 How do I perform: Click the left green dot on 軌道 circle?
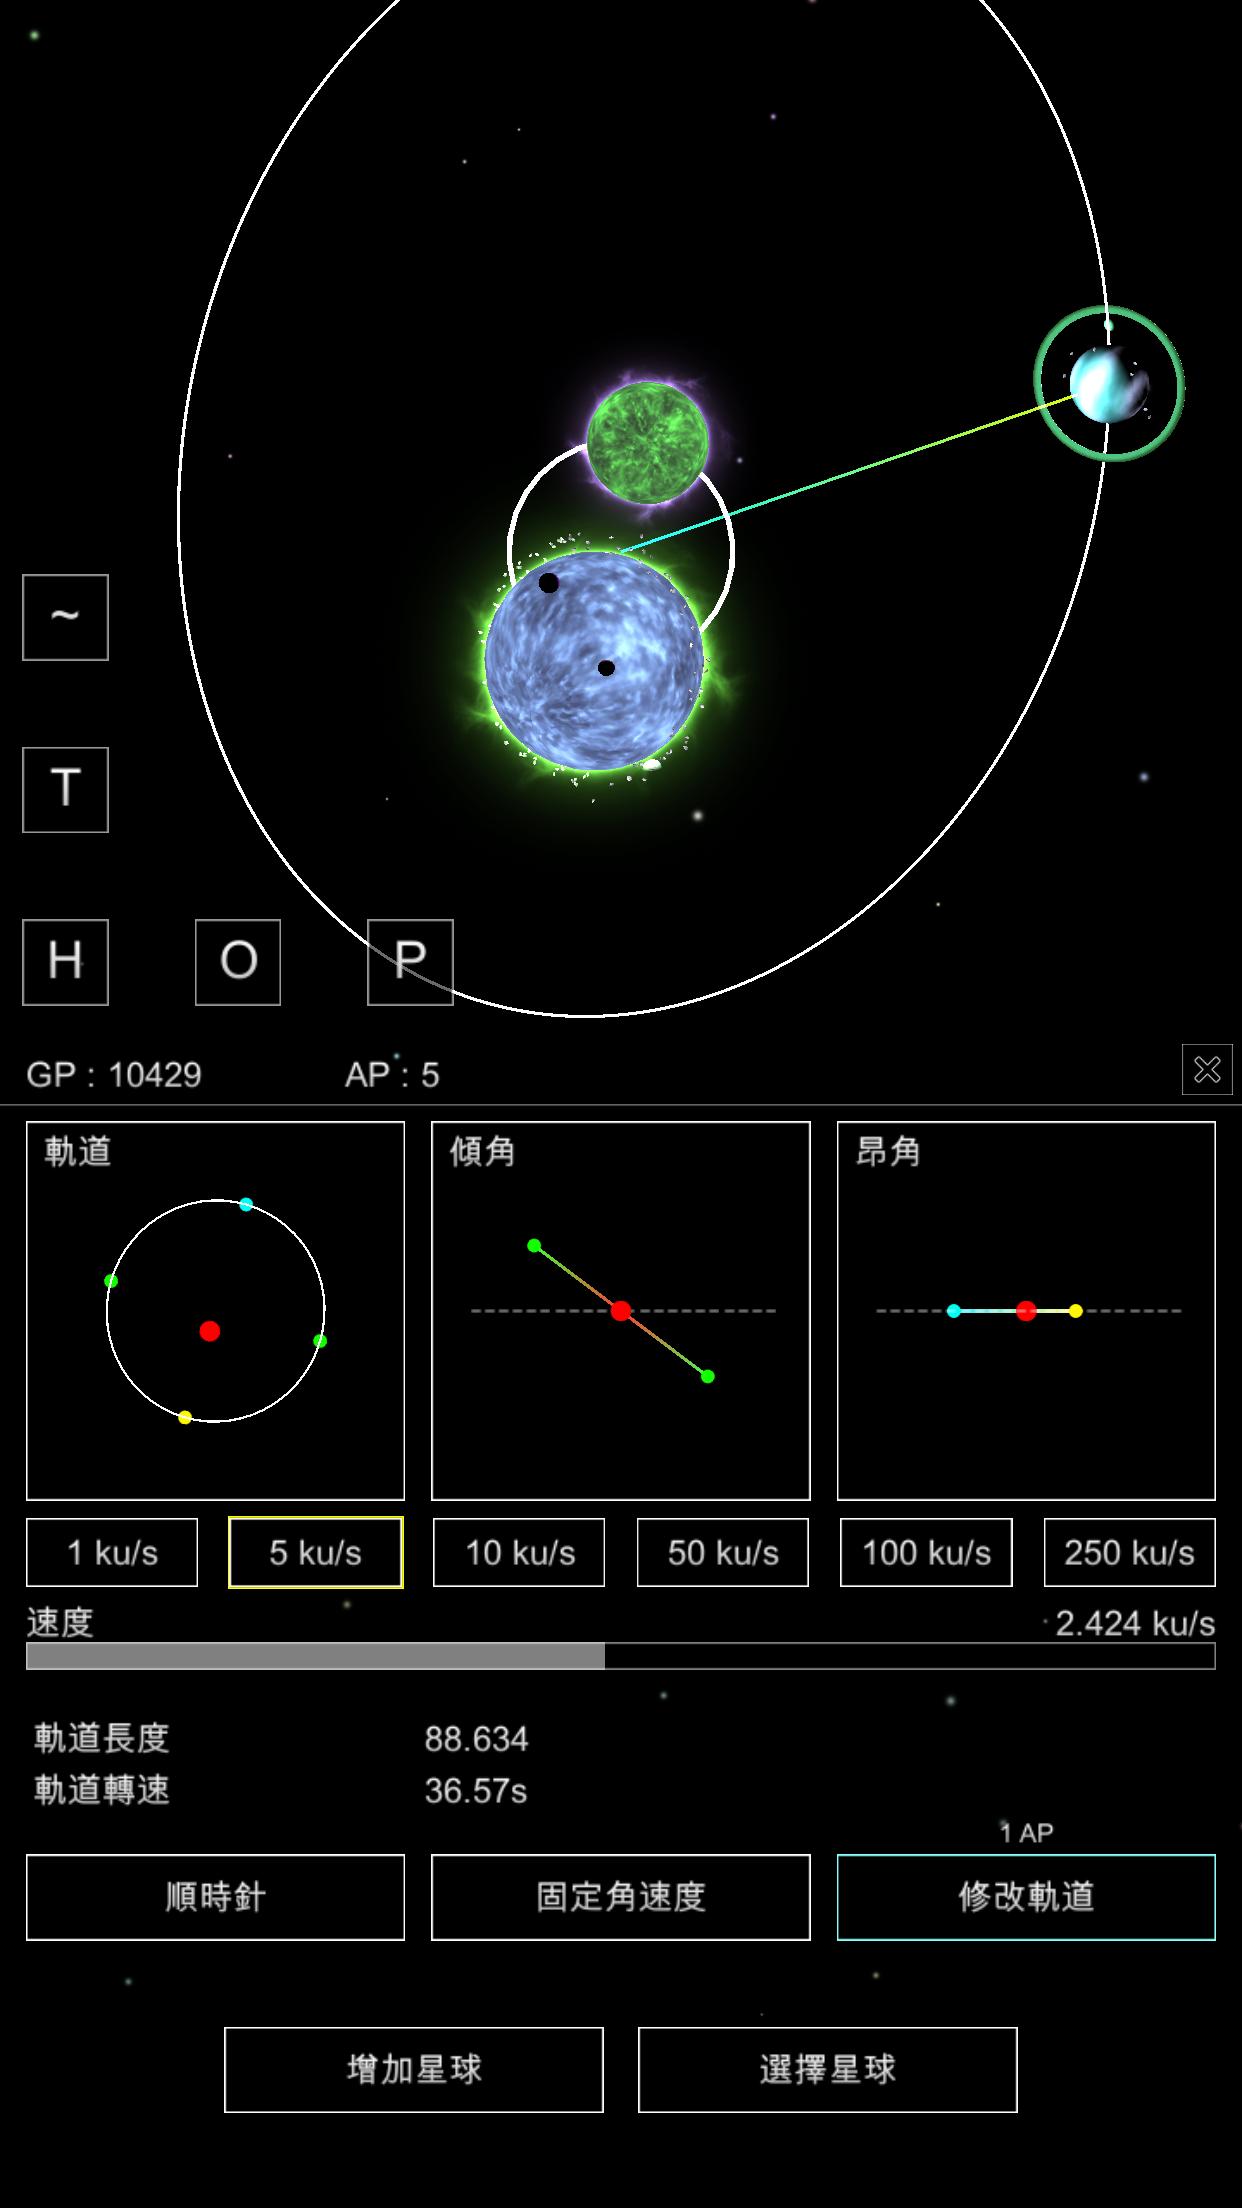point(111,1280)
